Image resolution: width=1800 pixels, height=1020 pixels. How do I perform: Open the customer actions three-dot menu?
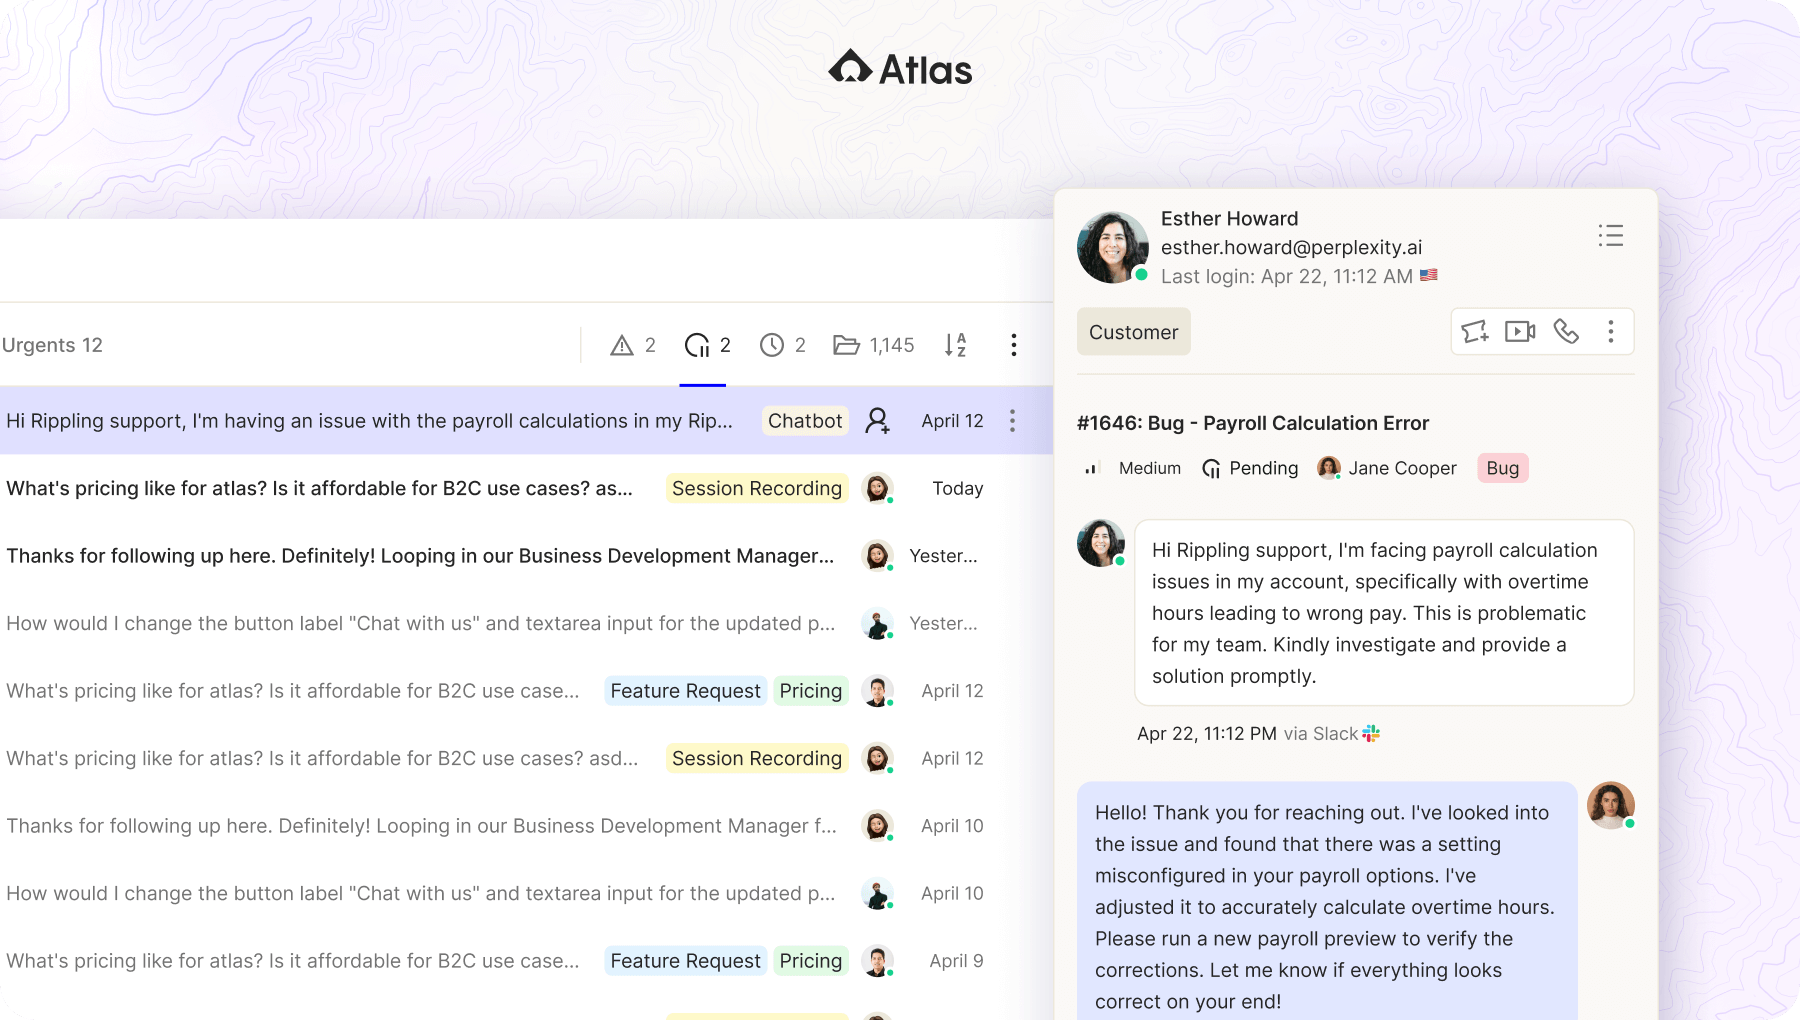coord(1610,331)
